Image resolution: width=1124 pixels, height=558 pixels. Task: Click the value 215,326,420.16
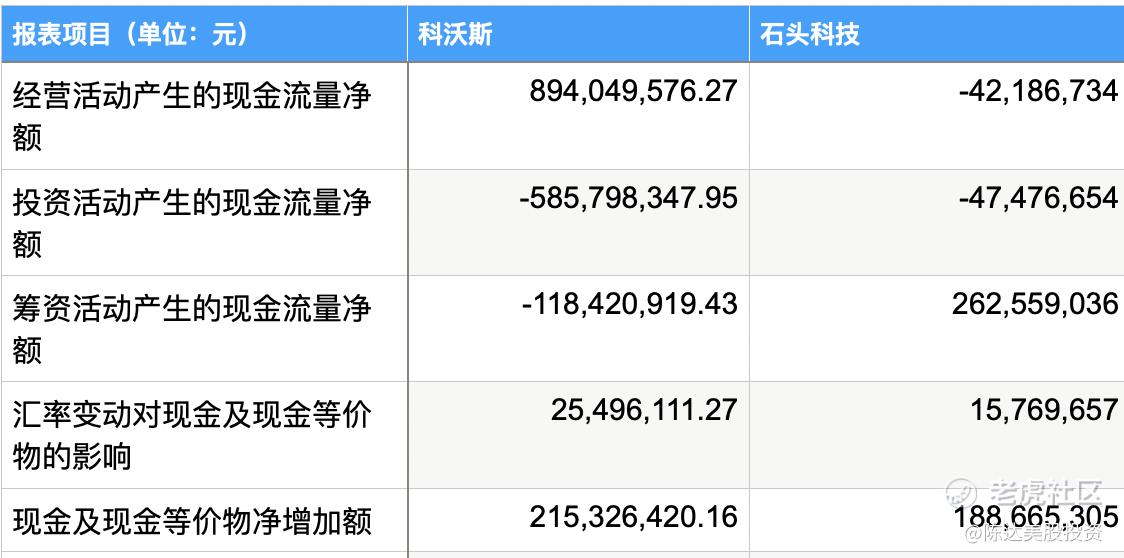pos(633,517)
